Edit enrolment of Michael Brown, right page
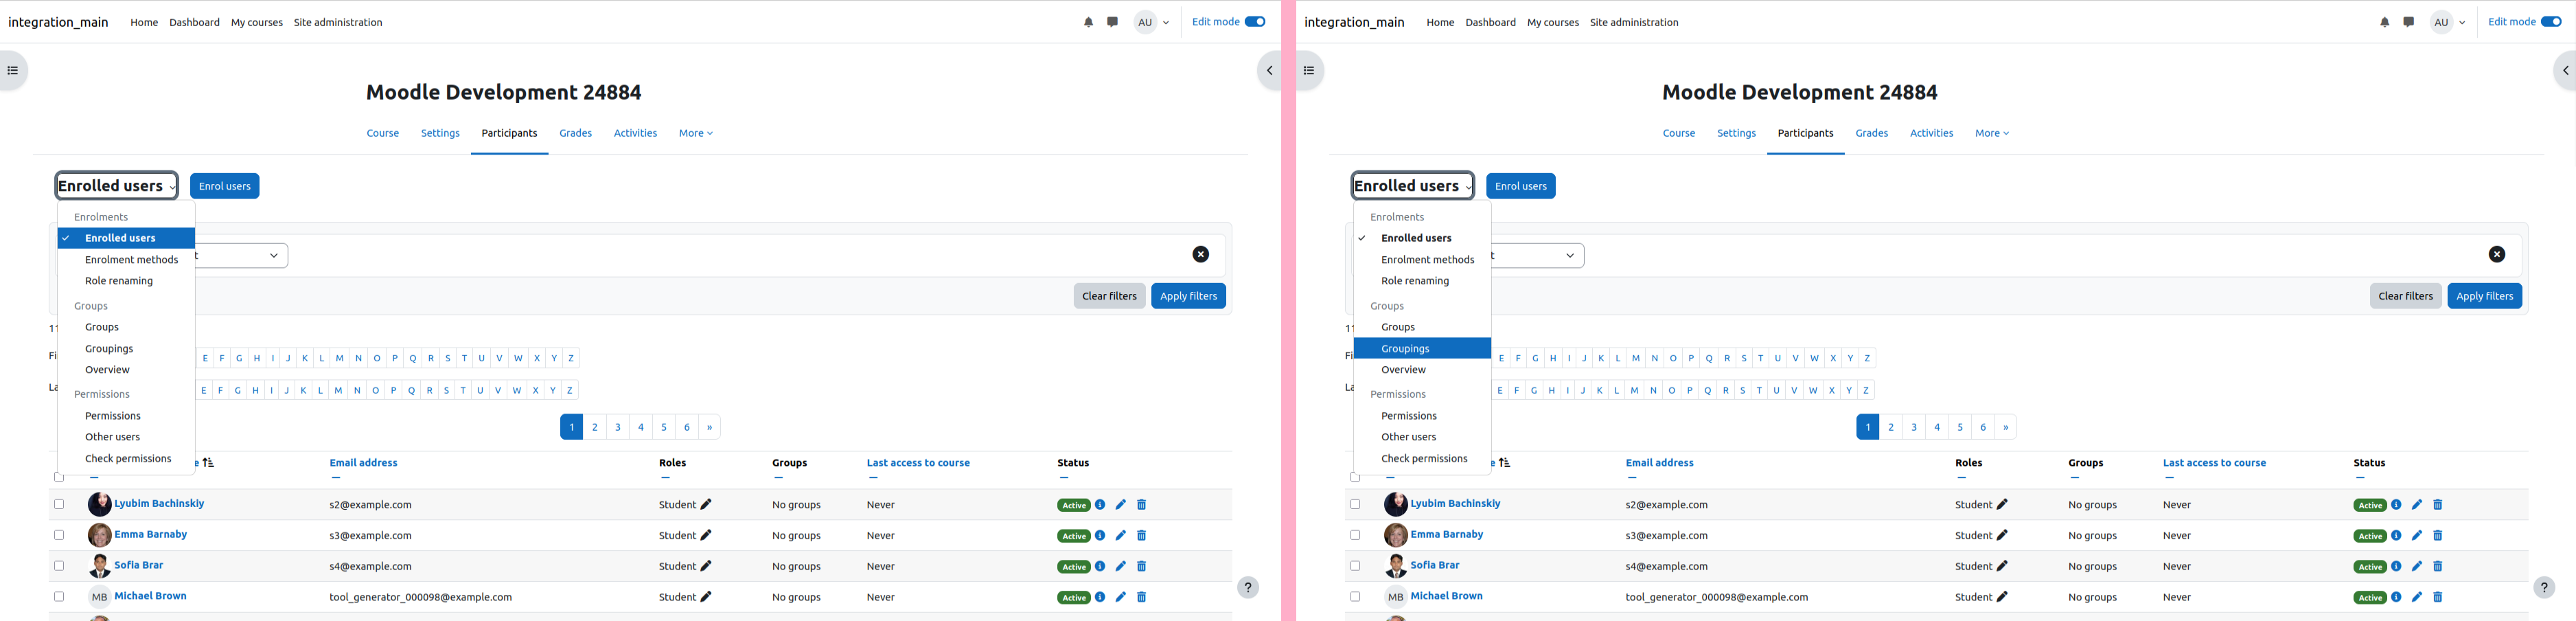The image size is (2576, 621). pos(2417,598)
